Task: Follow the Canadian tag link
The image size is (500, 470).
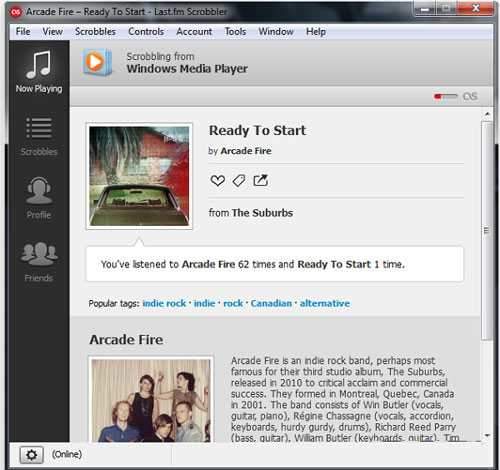Action: 271,303
